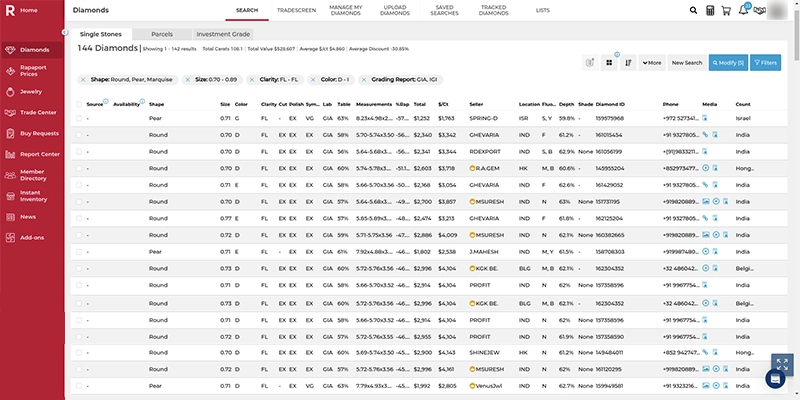Click the Modify (5) button

coord(728,63)
